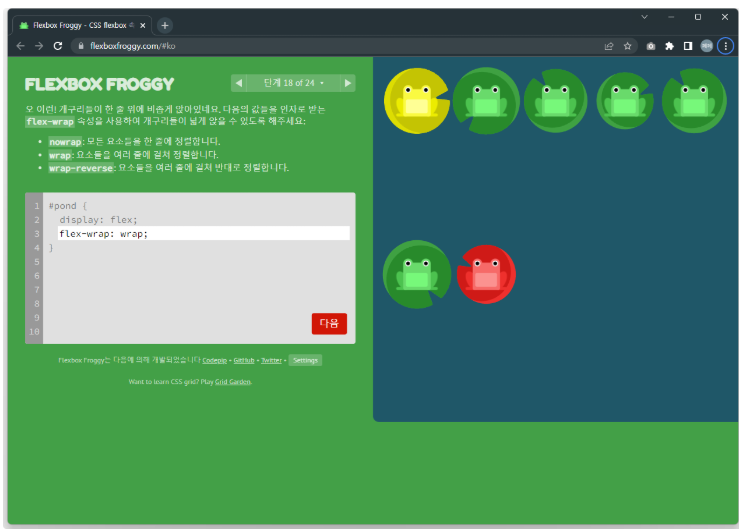Click the fifth frog in top row

pos(694,101)
